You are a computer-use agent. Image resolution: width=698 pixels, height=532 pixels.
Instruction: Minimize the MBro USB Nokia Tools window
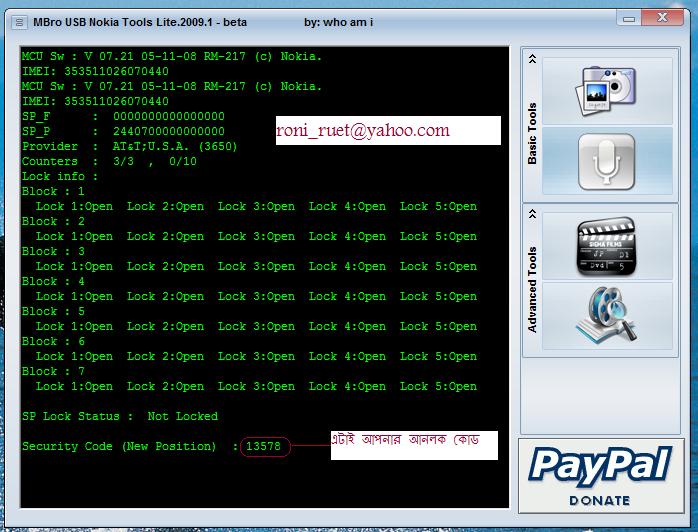629,19
